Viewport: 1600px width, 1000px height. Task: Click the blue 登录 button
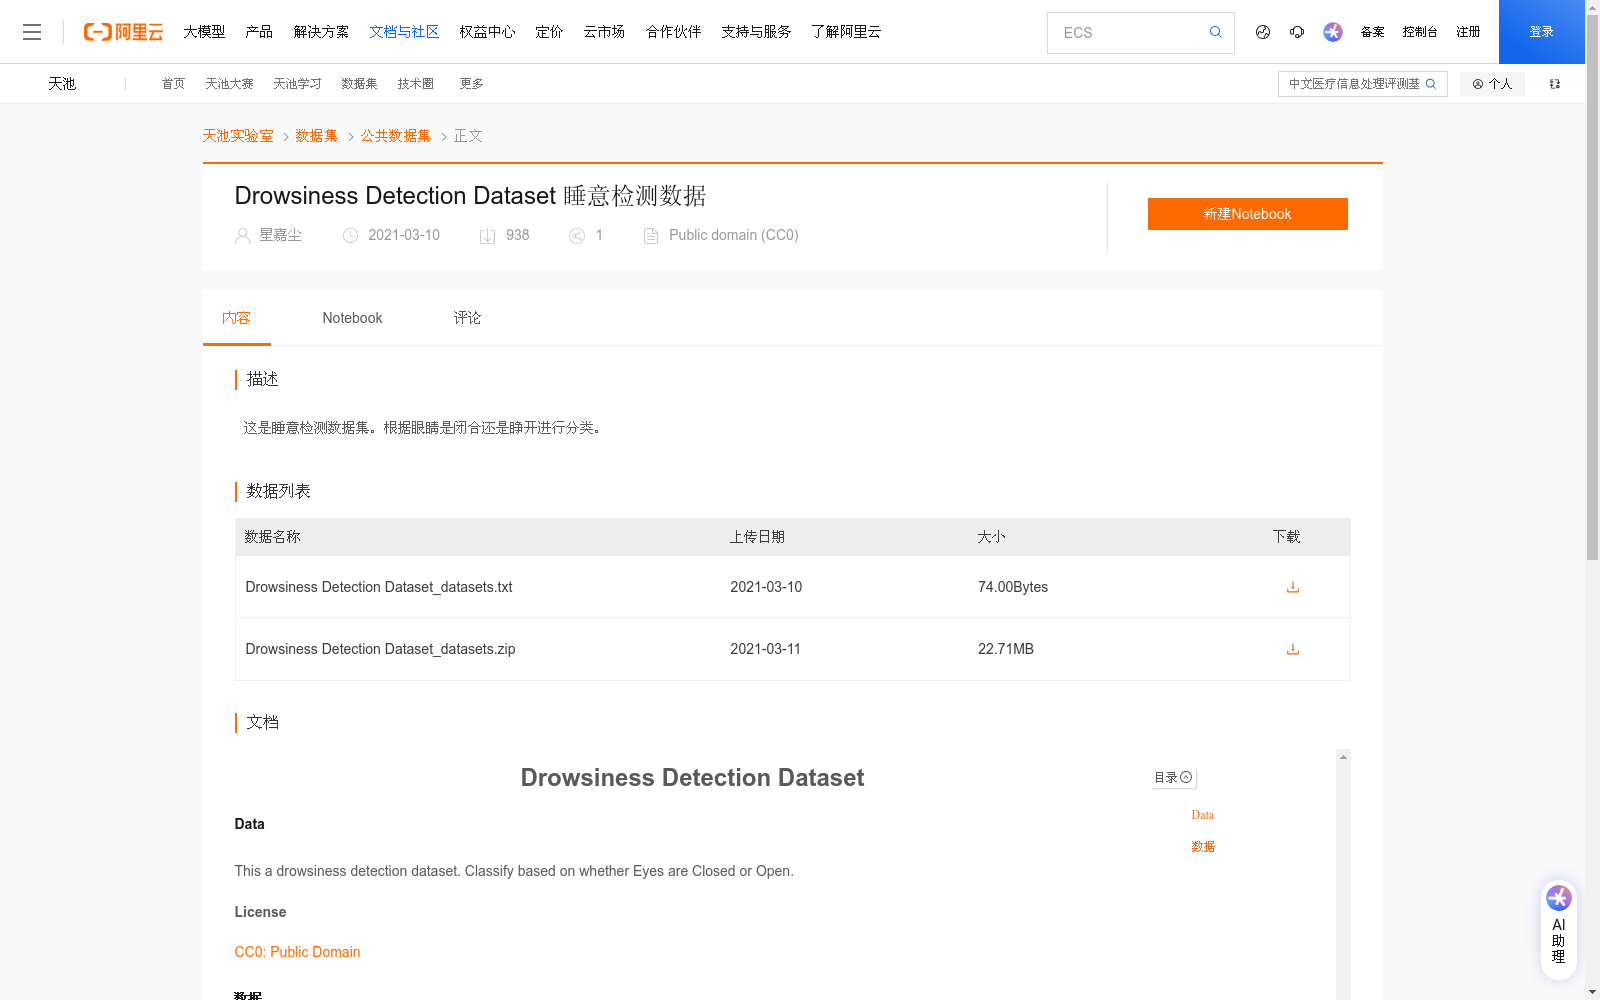tap(1541, 32)
